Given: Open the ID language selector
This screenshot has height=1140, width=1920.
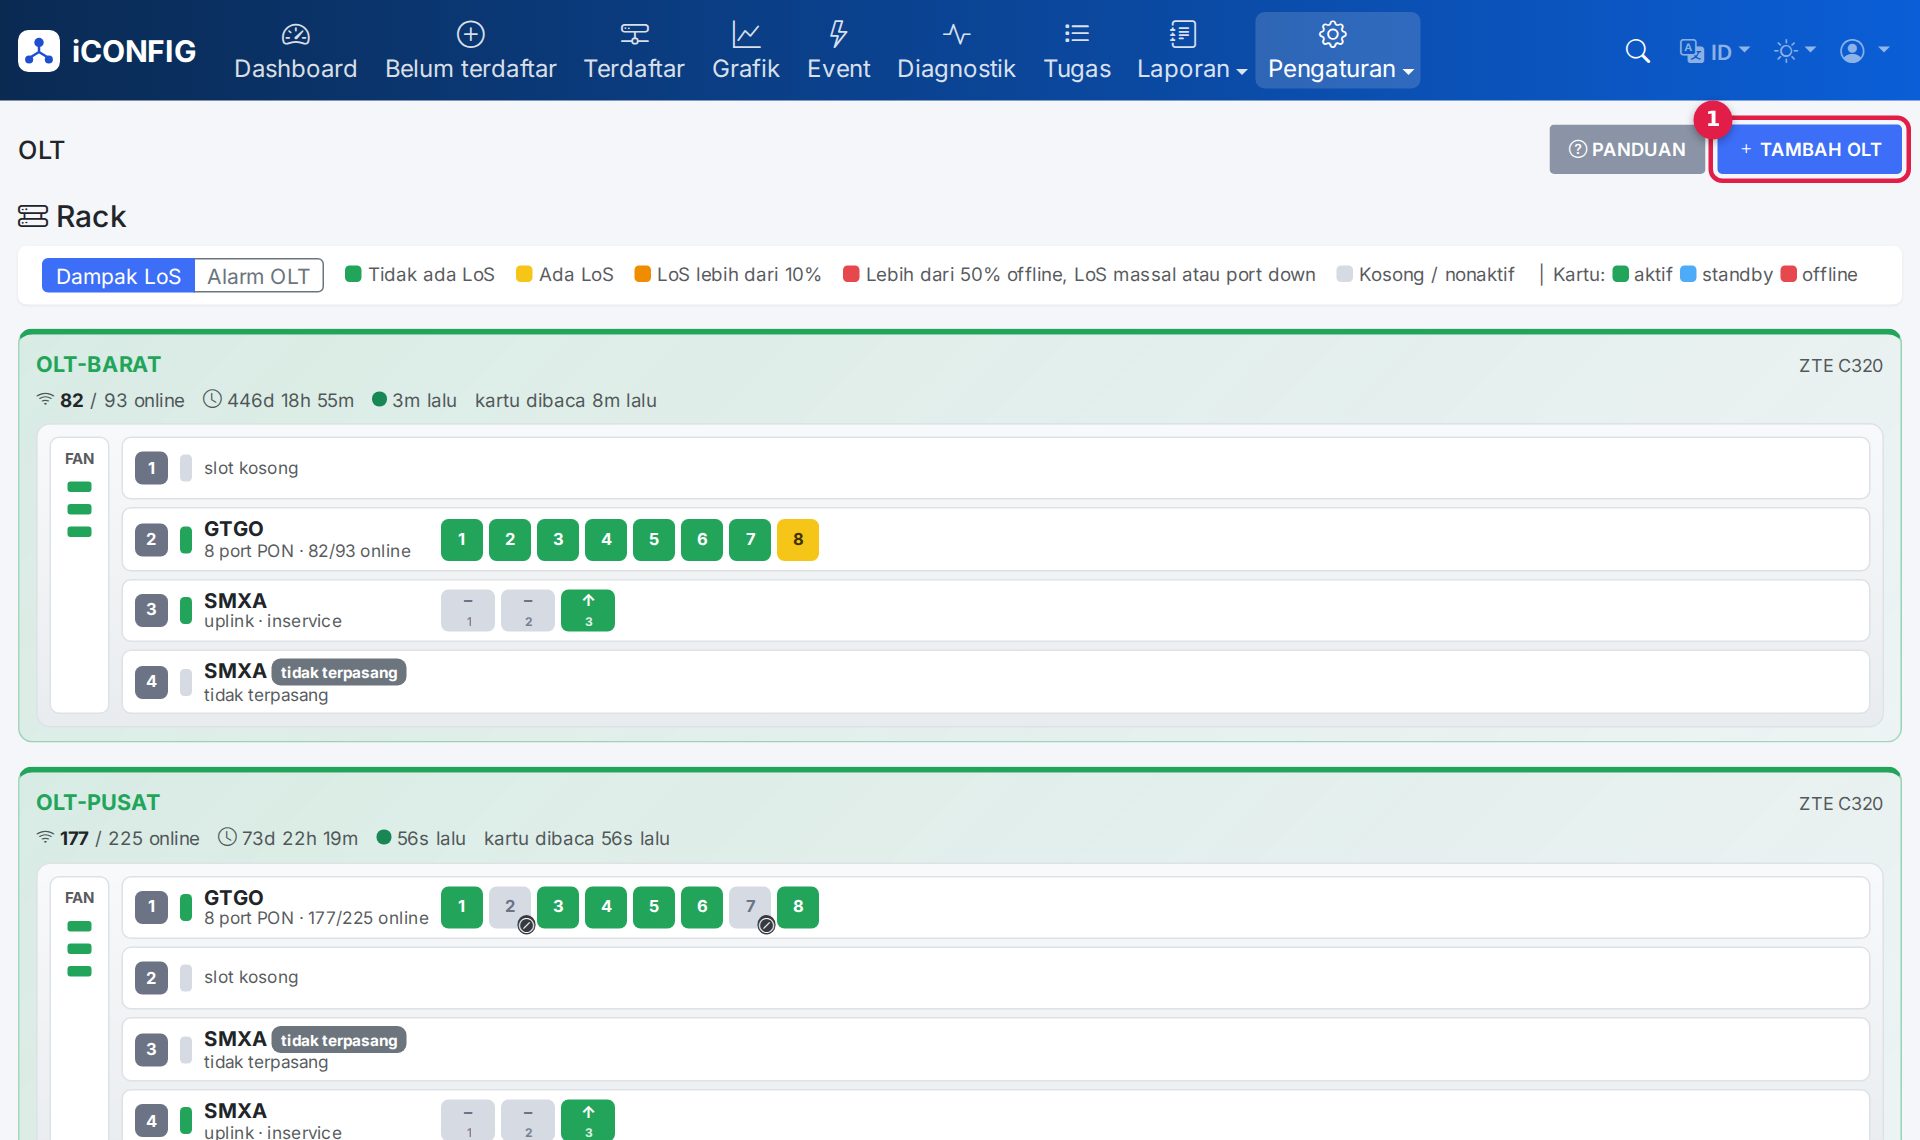Looking at the screenshot, I should click(1714, 51).
